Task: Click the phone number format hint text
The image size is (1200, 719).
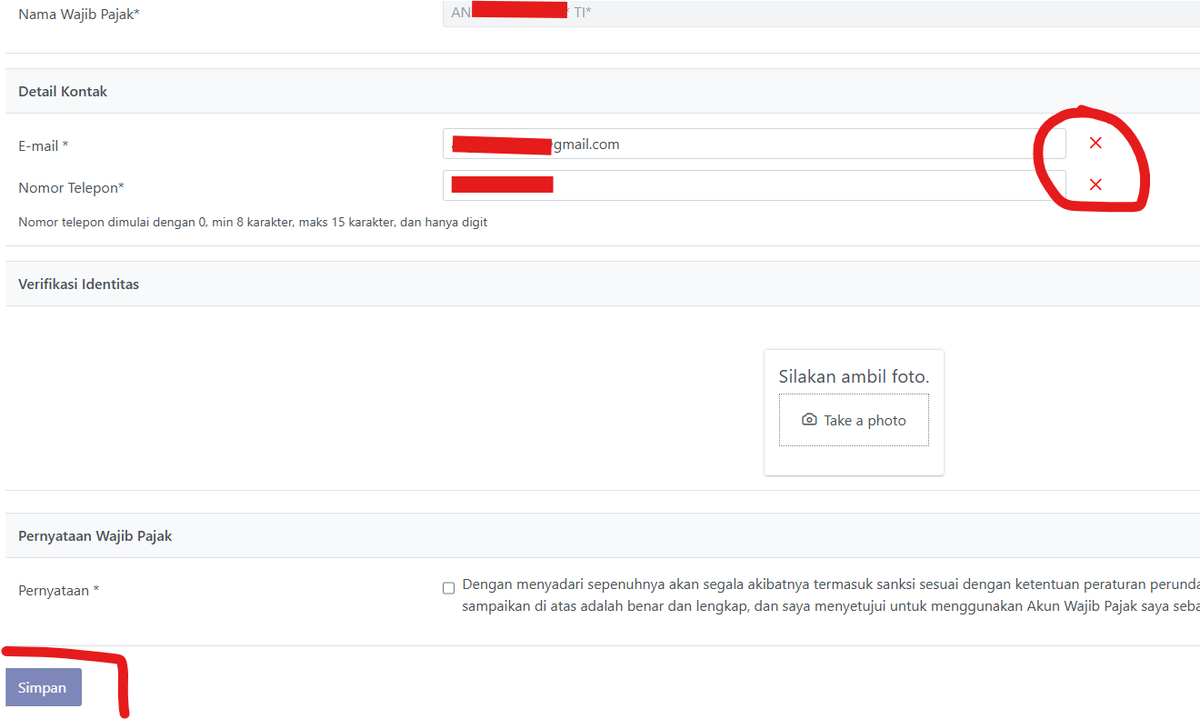Action: [x=253, y=222]
